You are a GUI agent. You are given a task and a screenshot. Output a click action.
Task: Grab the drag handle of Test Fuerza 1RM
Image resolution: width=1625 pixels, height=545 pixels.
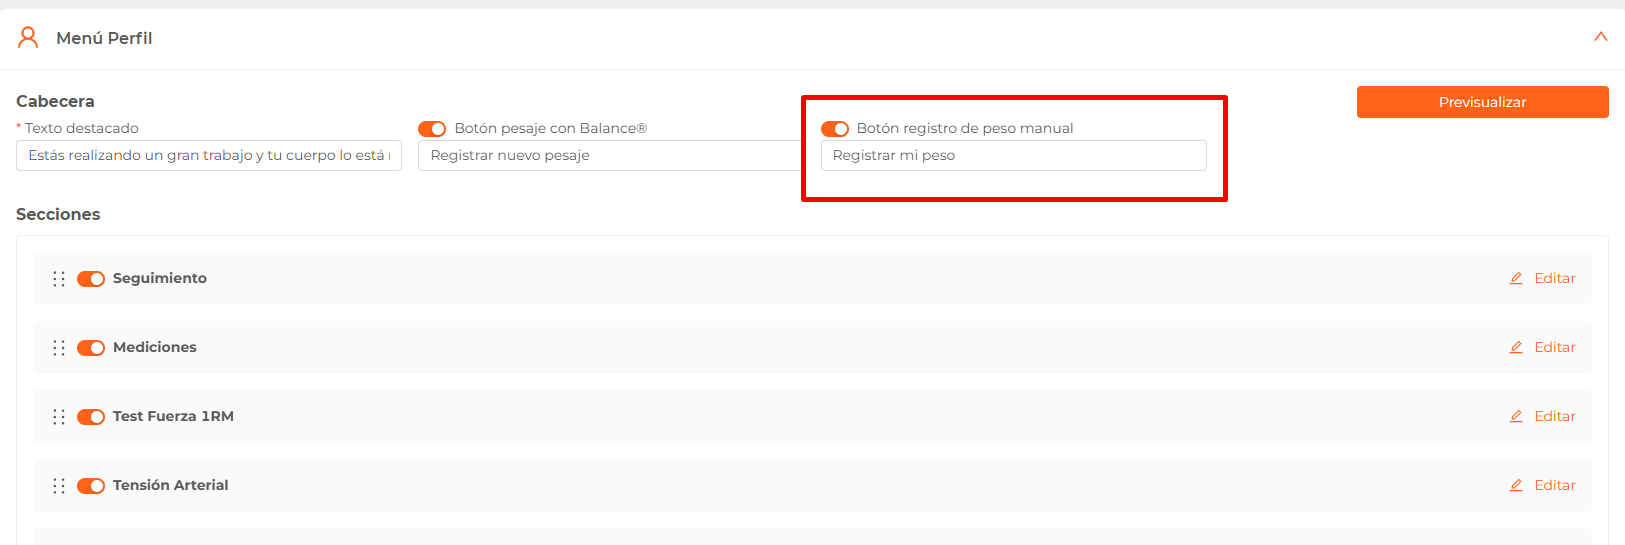pyautogui.click(x=59, y=417)
